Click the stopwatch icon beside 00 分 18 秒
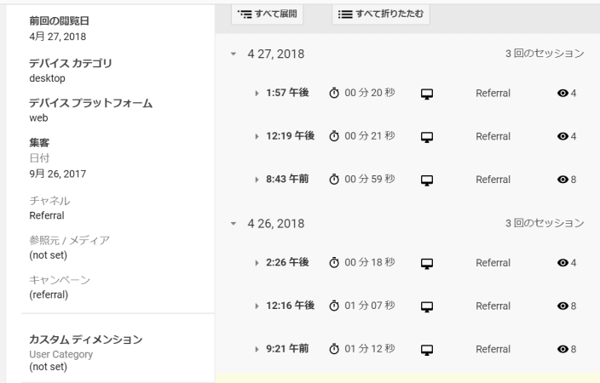Image resolution: width=600 pixels, height=383 pixels. [x=334, y=262]
